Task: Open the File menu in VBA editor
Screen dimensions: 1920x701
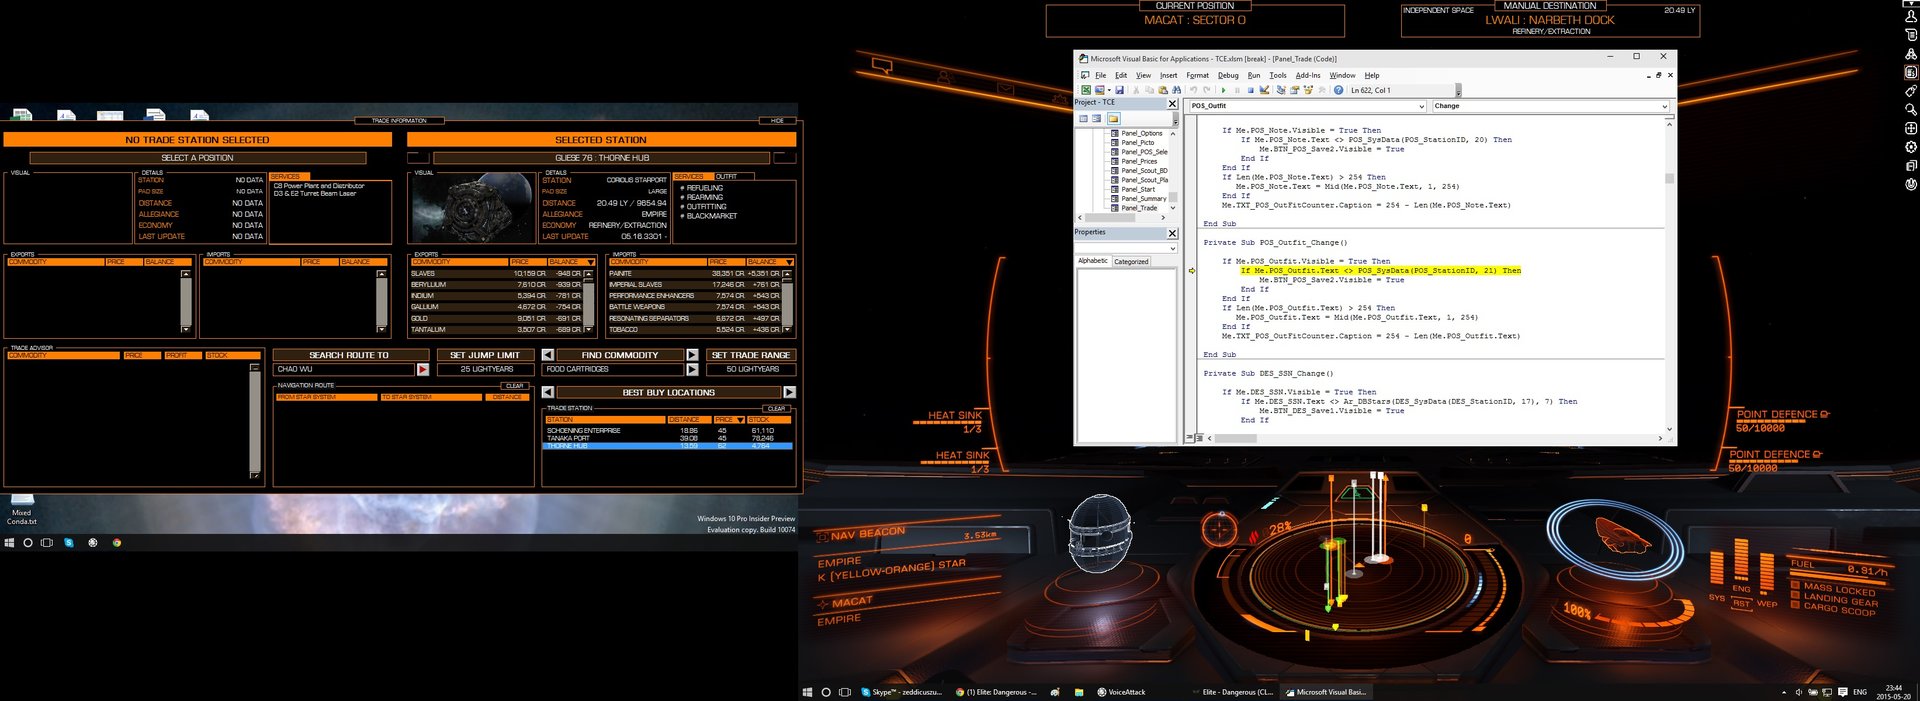Action: tap(1100, 75)
